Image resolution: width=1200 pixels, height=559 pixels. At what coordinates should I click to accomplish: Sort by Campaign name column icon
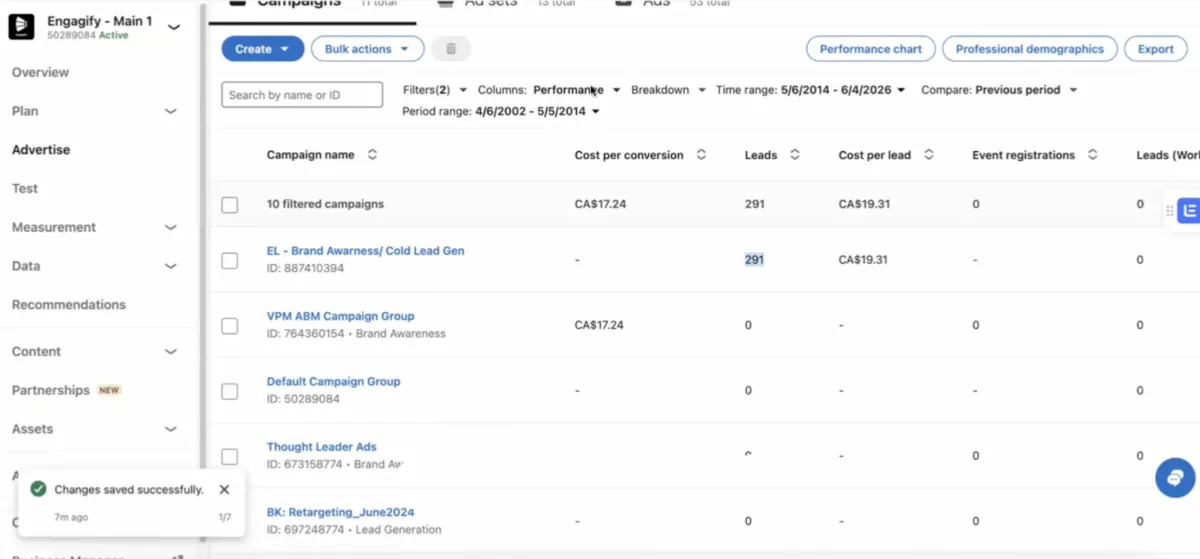coord(373,155)
